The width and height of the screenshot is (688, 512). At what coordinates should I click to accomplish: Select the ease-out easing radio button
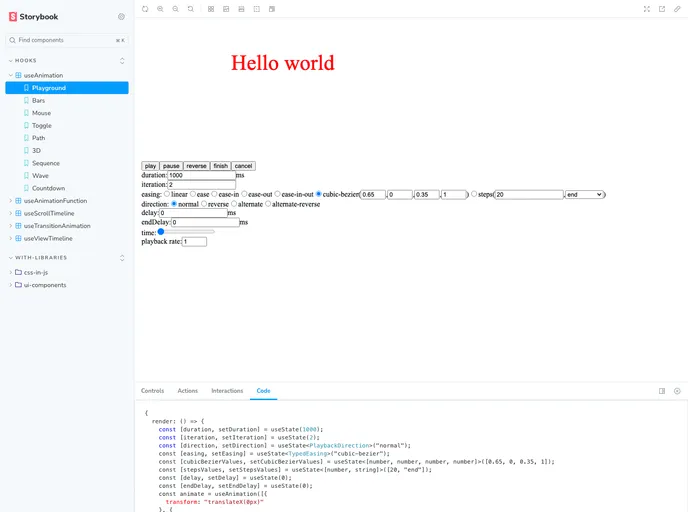(x=244, y=194)
